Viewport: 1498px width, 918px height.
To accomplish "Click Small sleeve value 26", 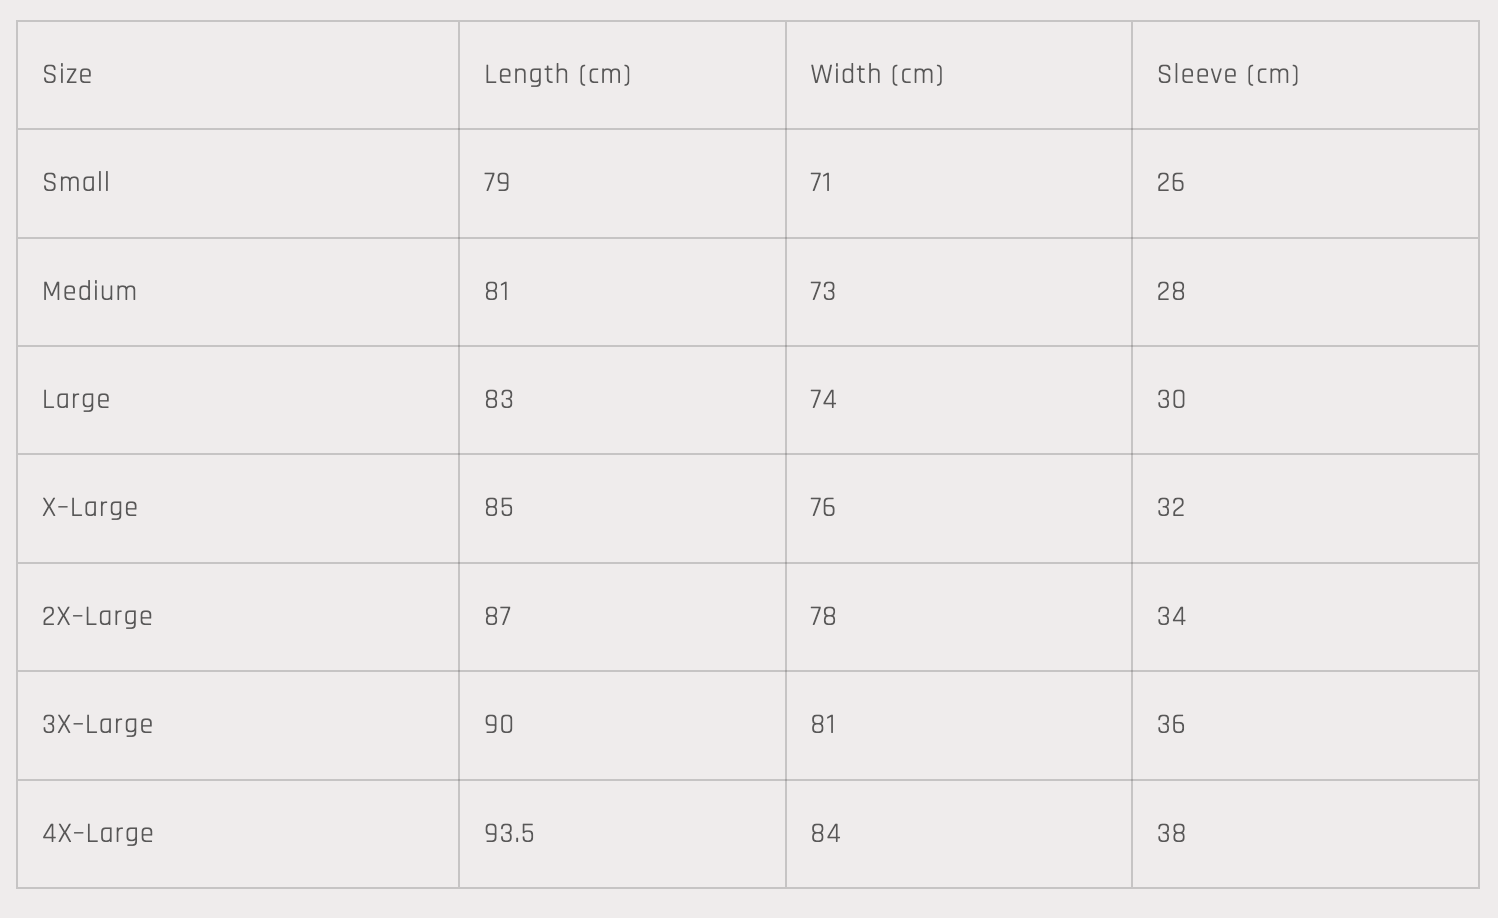I will [1171, 183].
